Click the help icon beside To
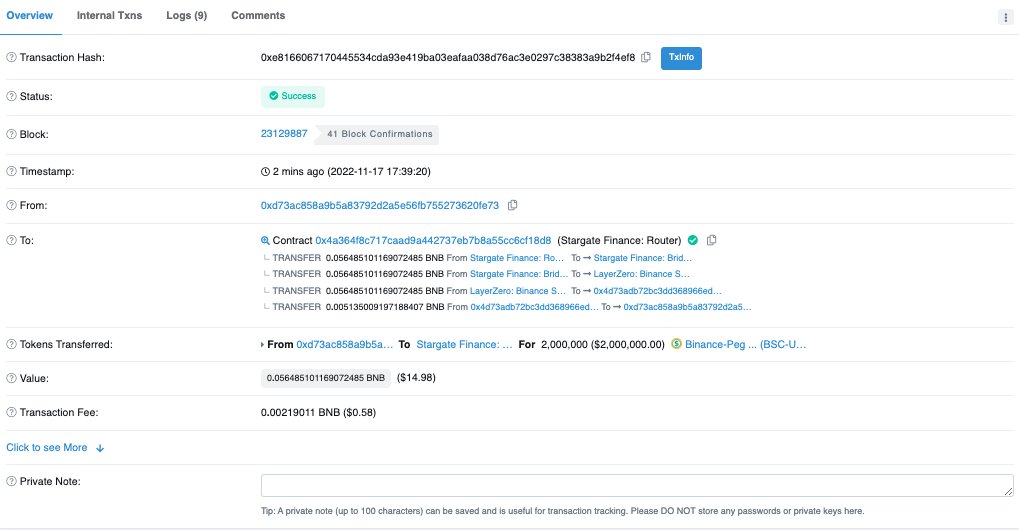 (x=11, y=240)
